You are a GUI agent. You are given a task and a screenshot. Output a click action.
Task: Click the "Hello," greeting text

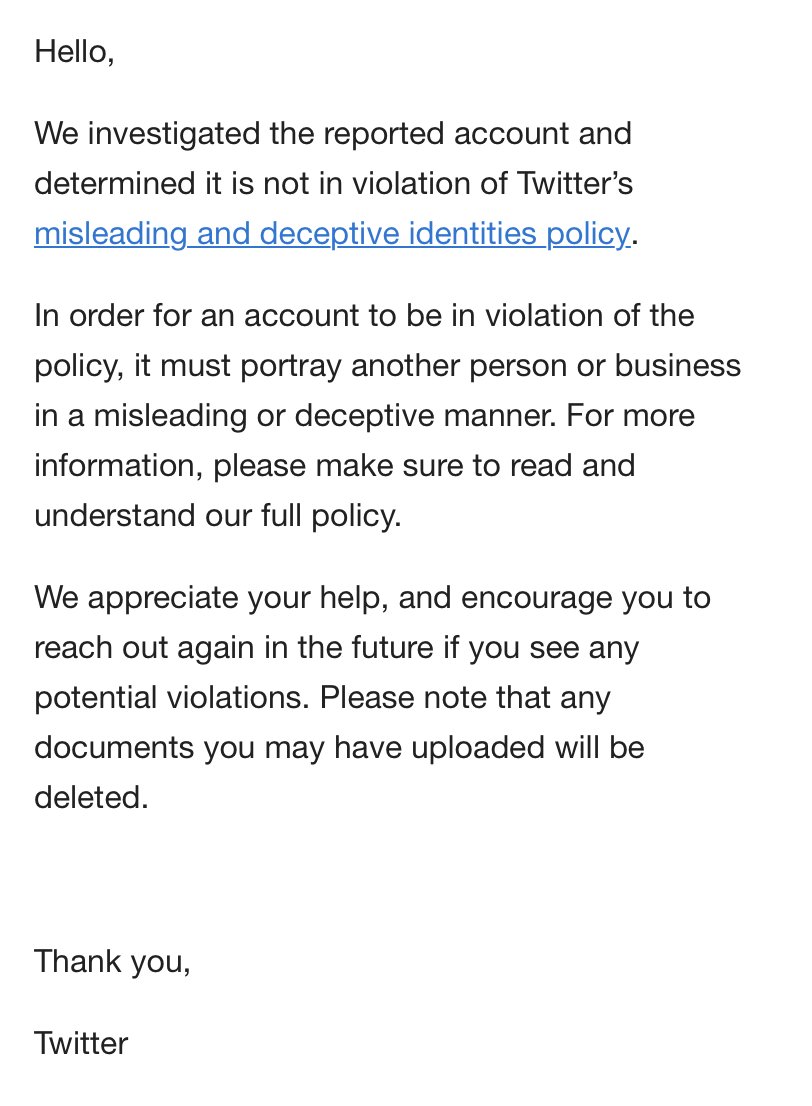click(74, 52)
